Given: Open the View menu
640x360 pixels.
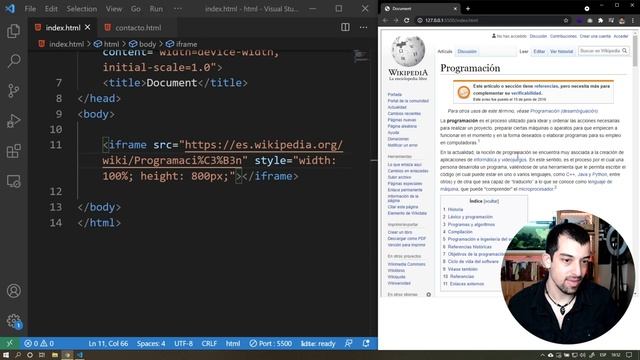Looking at the screenshot, I should point(113,9).
